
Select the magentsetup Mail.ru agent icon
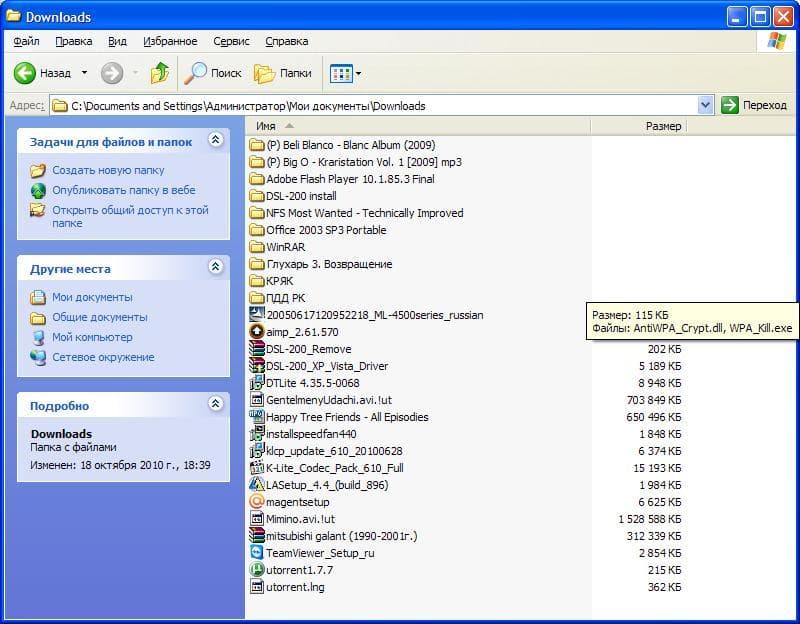coord(257,502)
